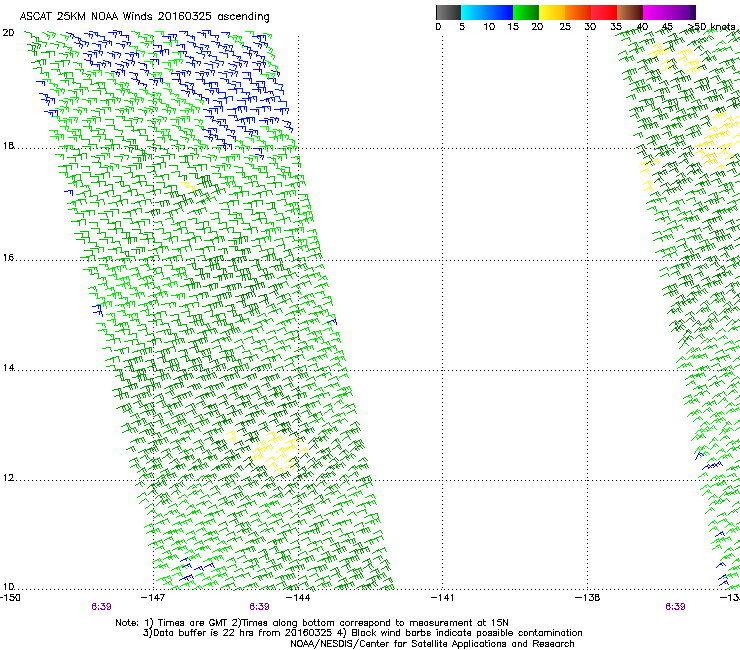Click the longitude axis label '-138'
The image size is (740, 650).
pyautogui.click(x=588, y=598)
